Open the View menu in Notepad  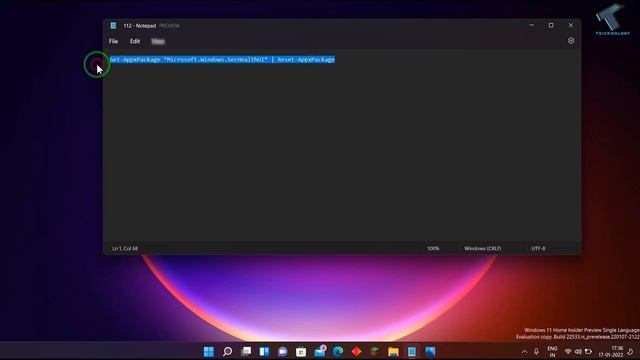click(x=158, y=41)
